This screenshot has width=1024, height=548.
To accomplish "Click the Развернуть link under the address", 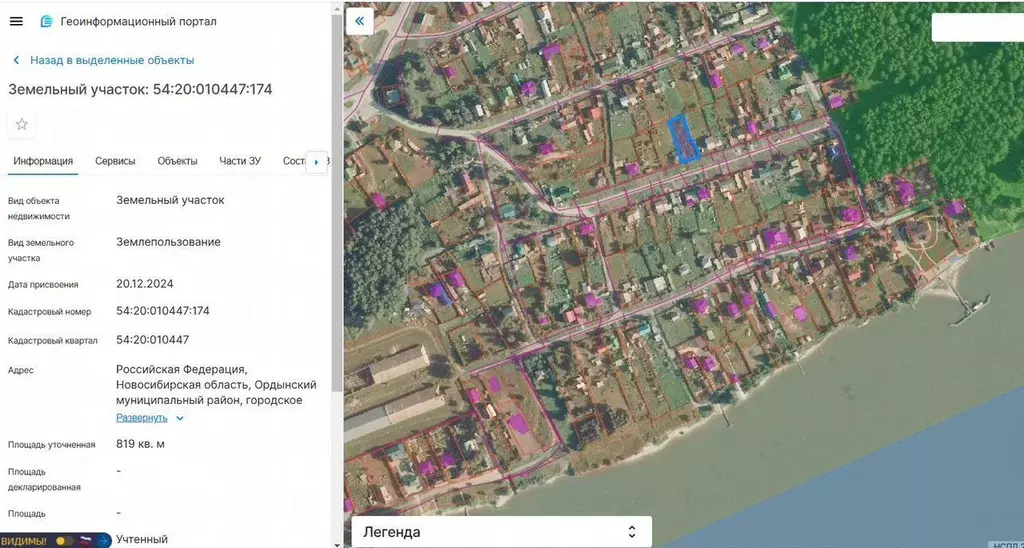I will pyautogui.click(x=141, y=418).
